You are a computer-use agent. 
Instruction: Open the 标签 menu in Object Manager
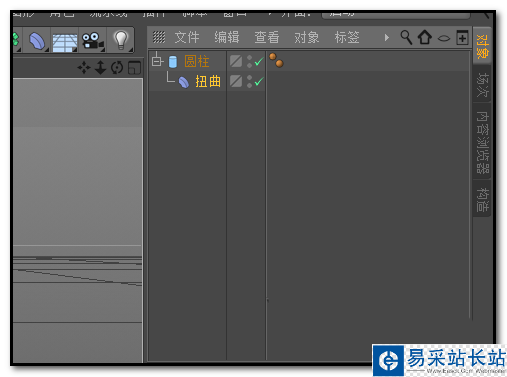(x=347, y=37)
